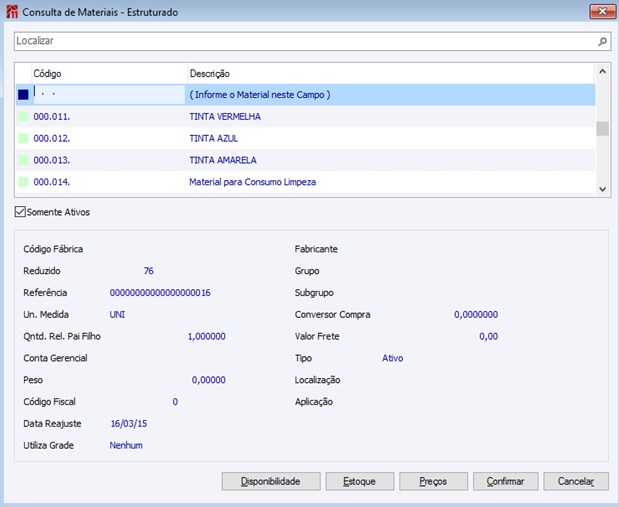Click the green marker beside 000.011.
Image resolution: width=619 pixels, height=507 pixels.
pyautogui.click(x=23, y=116)
